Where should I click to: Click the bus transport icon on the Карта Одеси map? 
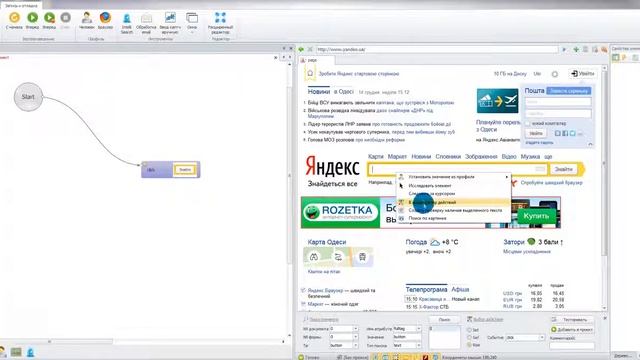362,257
